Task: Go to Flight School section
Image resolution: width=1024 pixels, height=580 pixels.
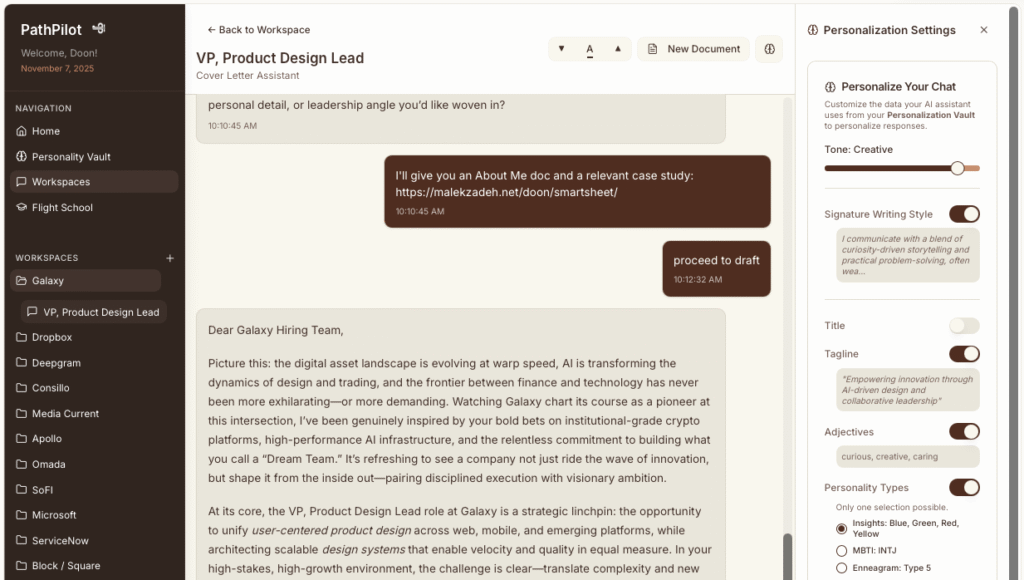Action: 61,208
